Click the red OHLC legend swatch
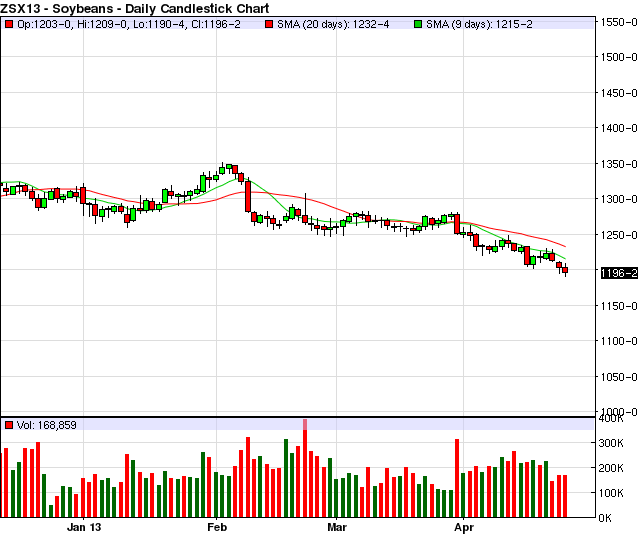 coord(9,24)
